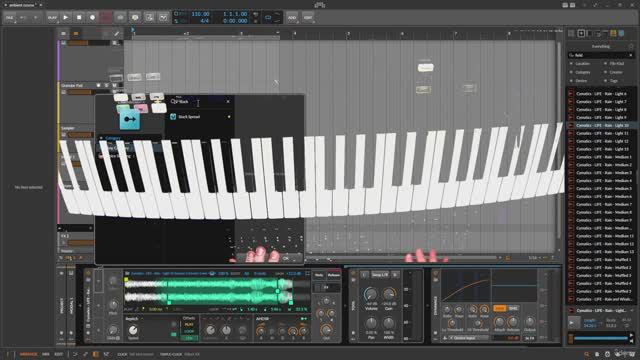This screenshot has height=360, width=640.
Task: Click the Sampler waveform display
Action: coord(216,291)
